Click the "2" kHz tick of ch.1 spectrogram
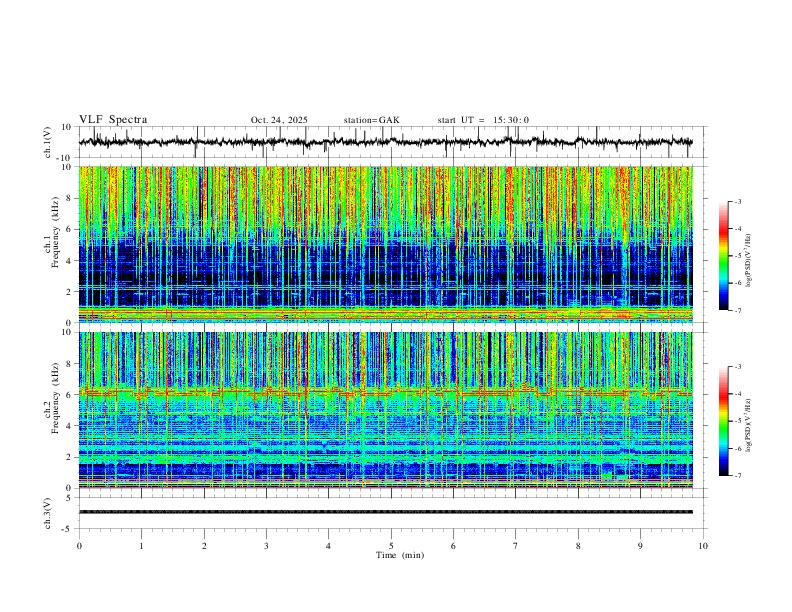The width and height of the screenshot is (792, 612). 70,292
